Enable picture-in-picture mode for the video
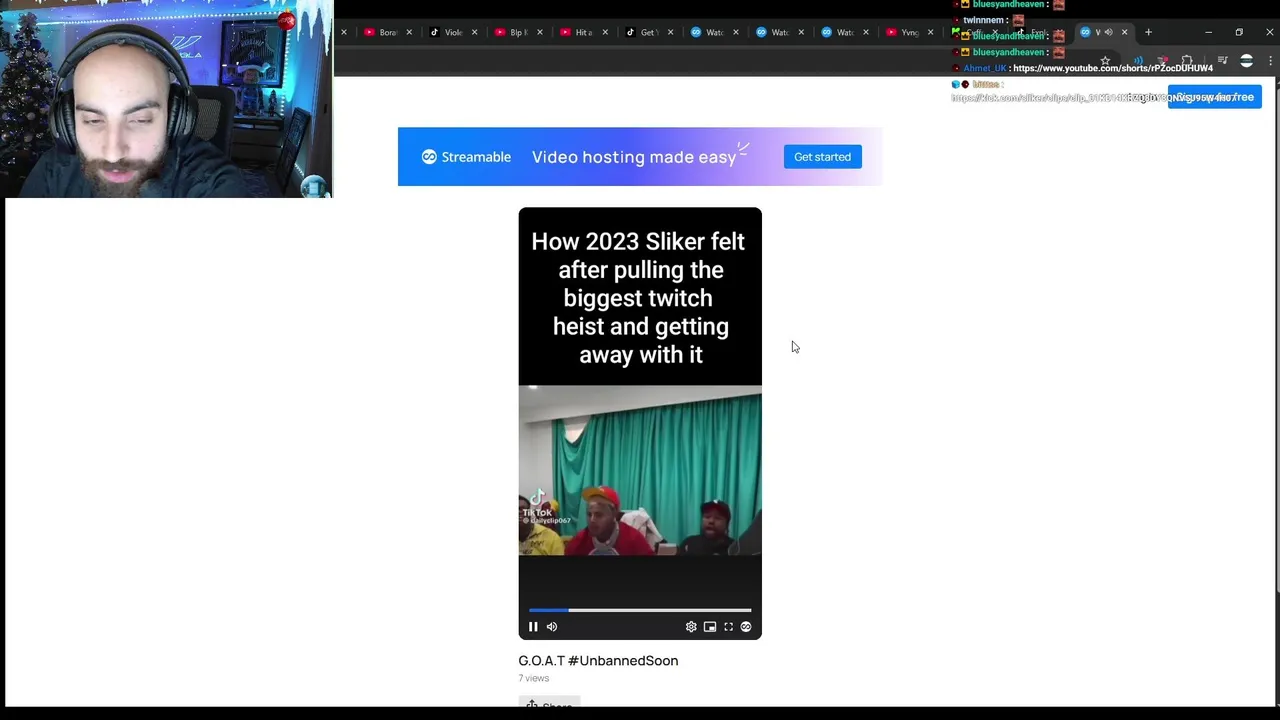Image resolution: width=1280 pixels, height=720 pixels. (710, 627)
